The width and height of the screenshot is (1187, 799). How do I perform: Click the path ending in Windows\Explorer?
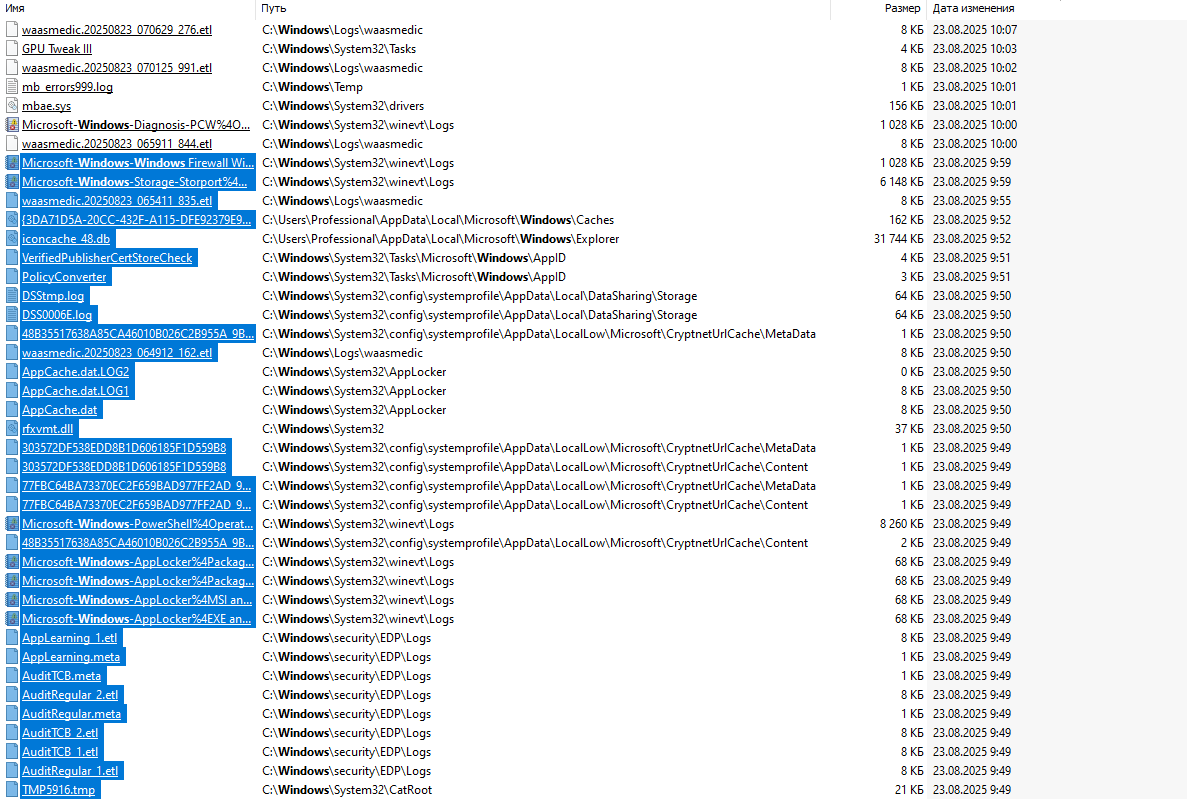pos(441,239)
